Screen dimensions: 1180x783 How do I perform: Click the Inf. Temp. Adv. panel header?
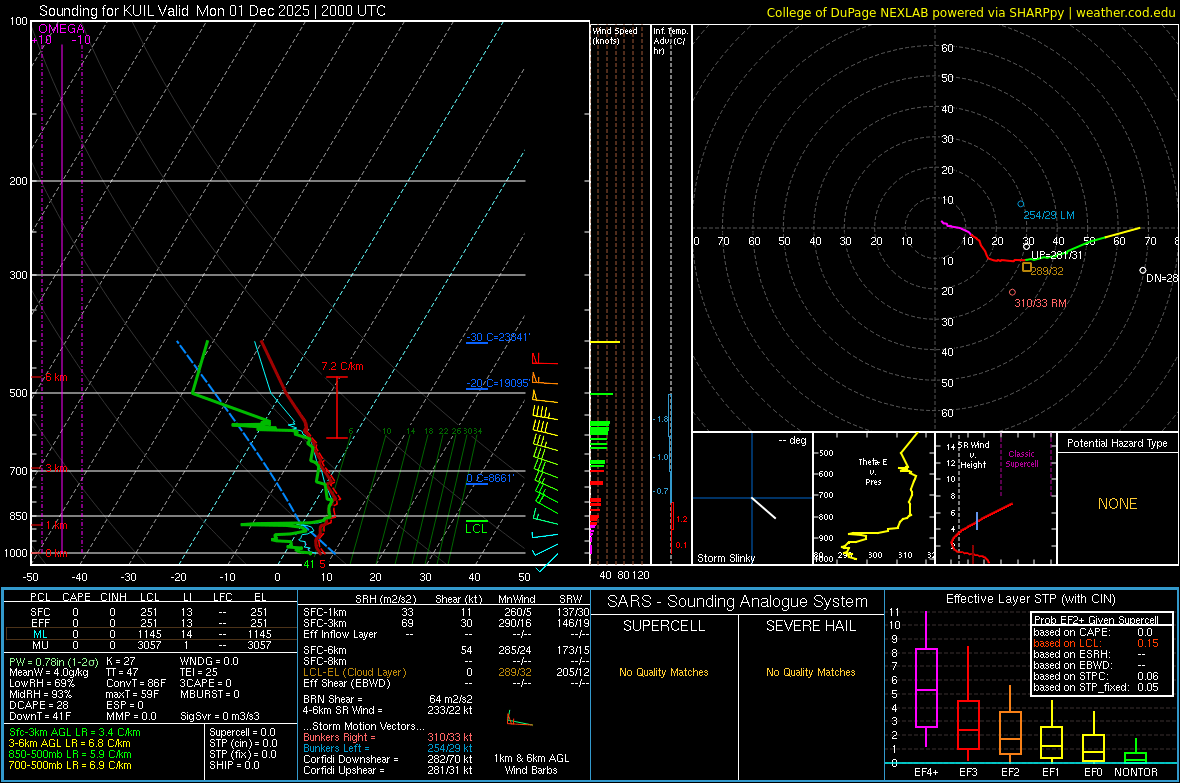670,41
